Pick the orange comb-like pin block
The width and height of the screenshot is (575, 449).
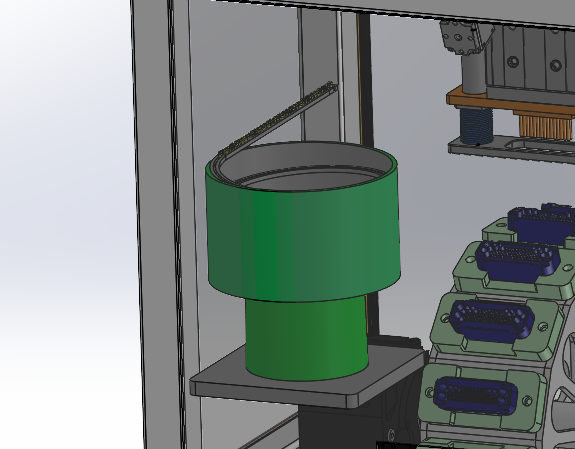click(x=546, y=127)
